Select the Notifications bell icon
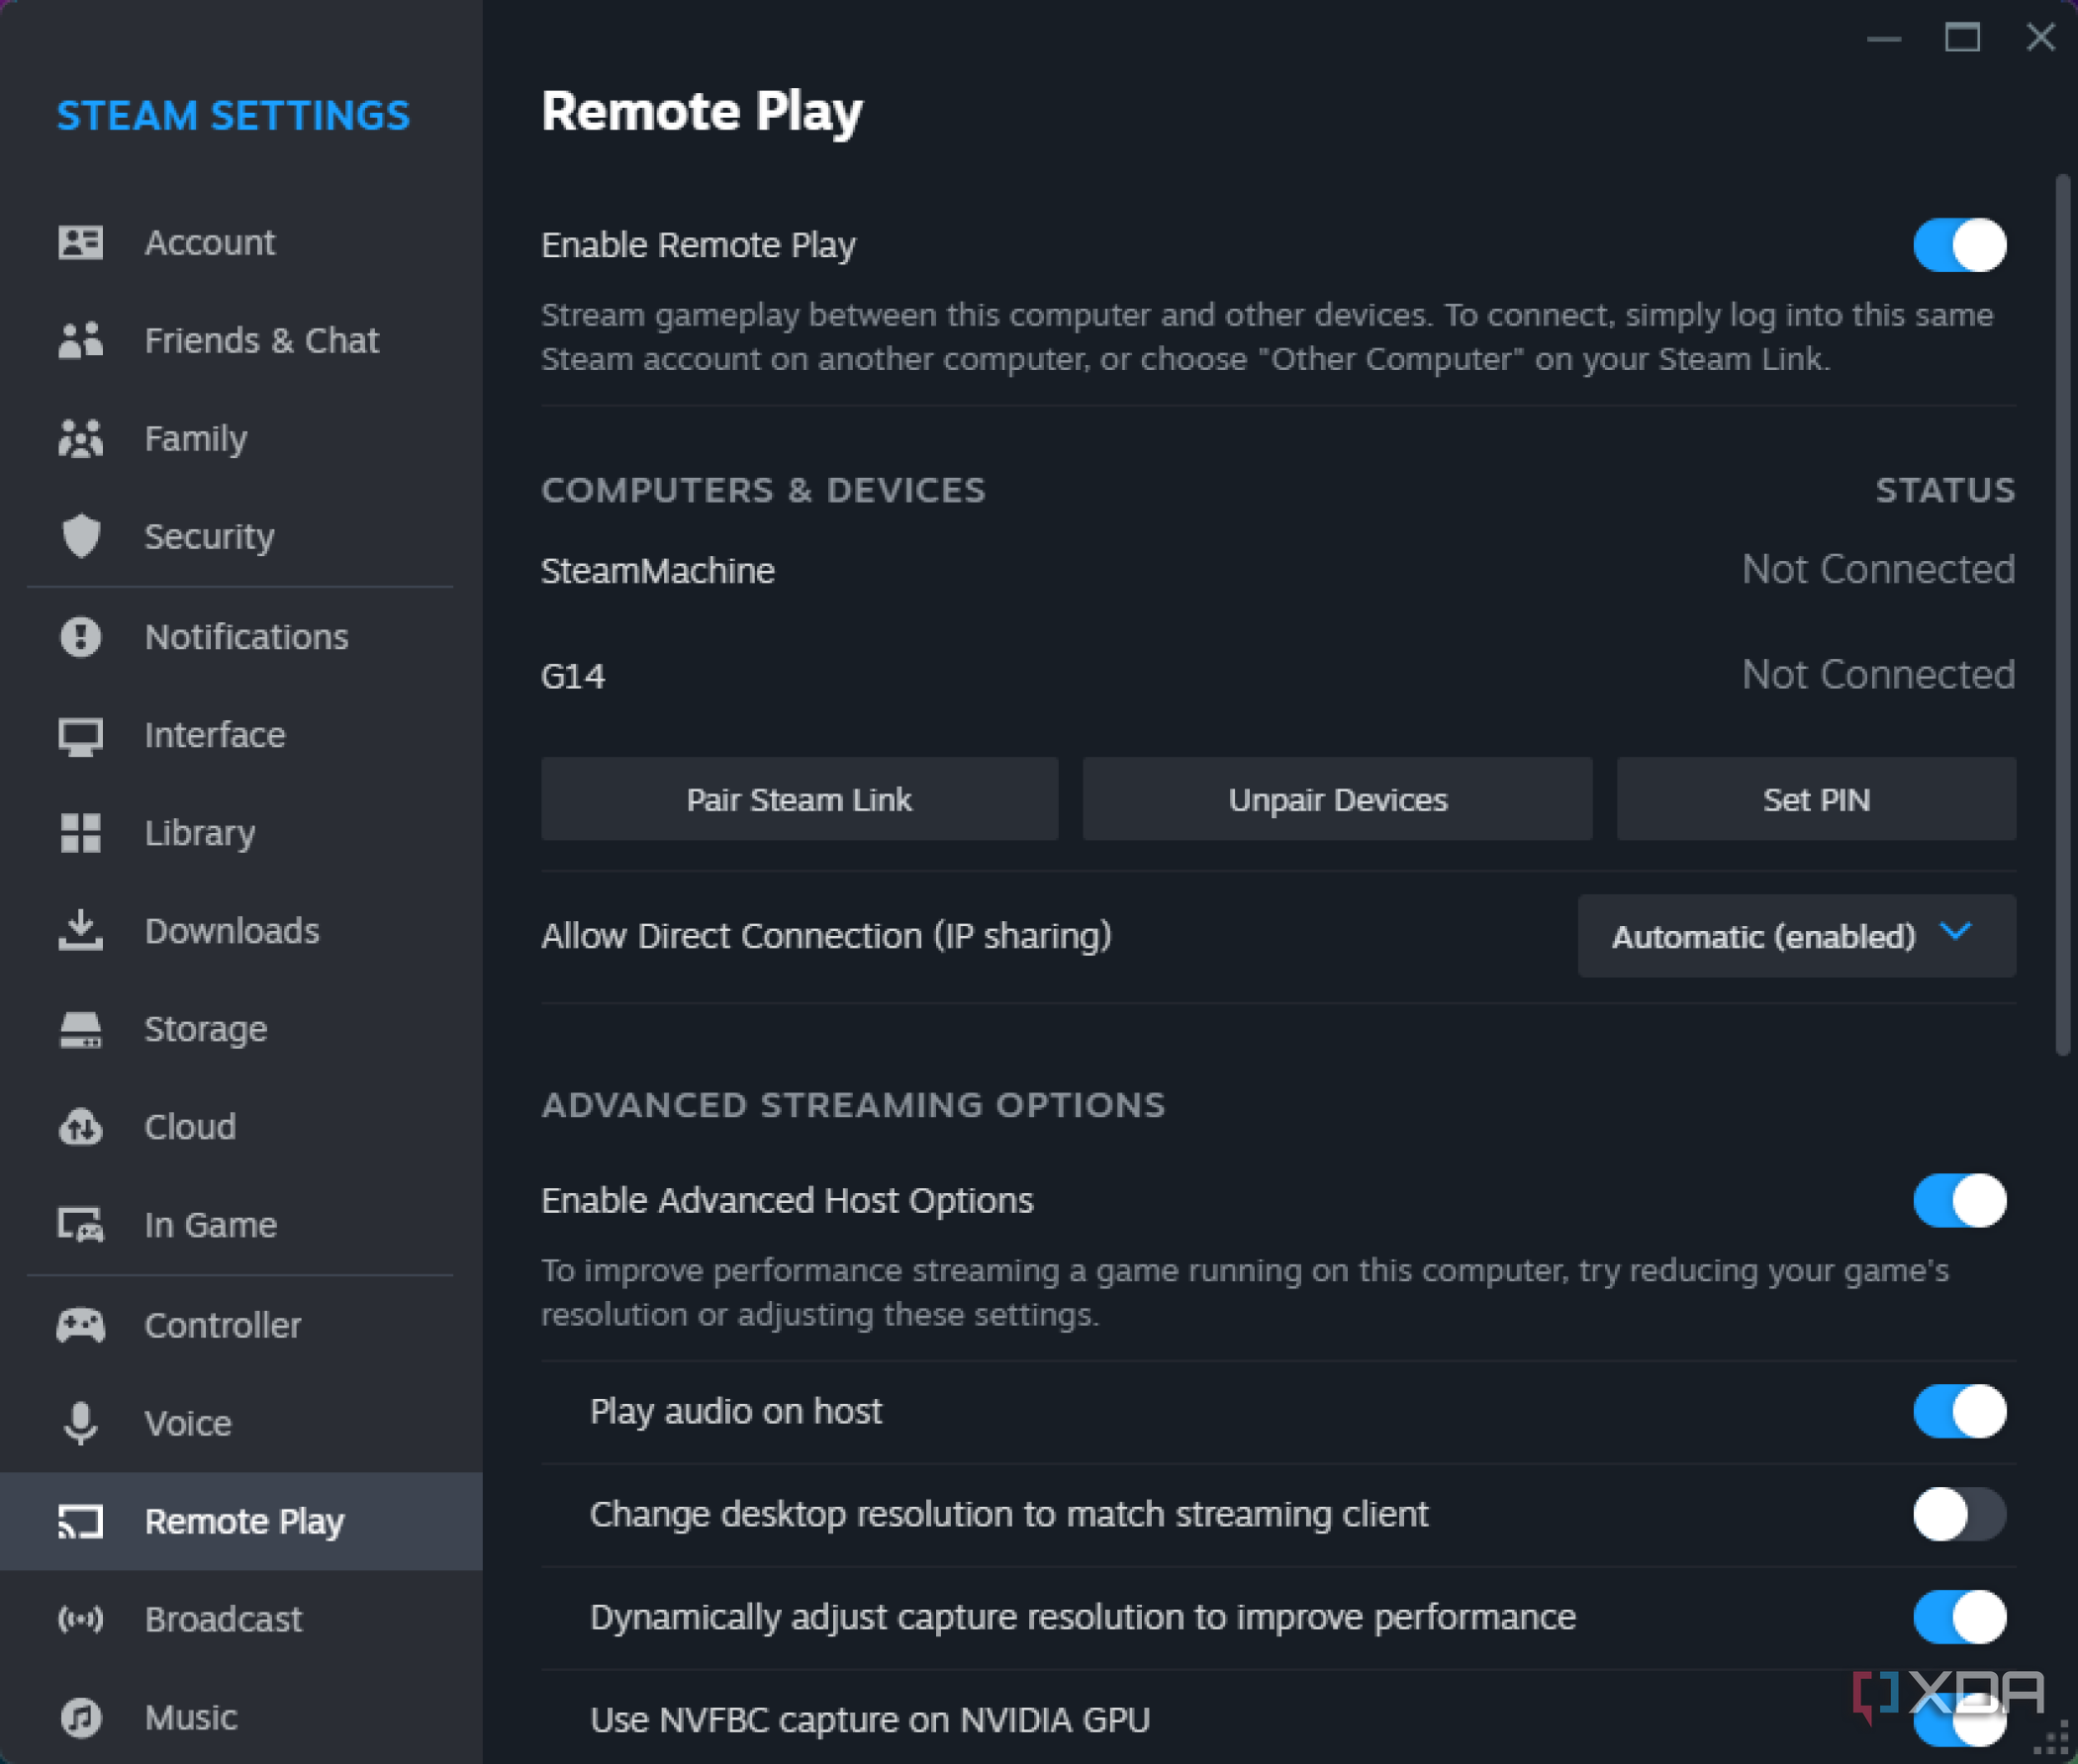2078x1764 pixels. [81, 637]
